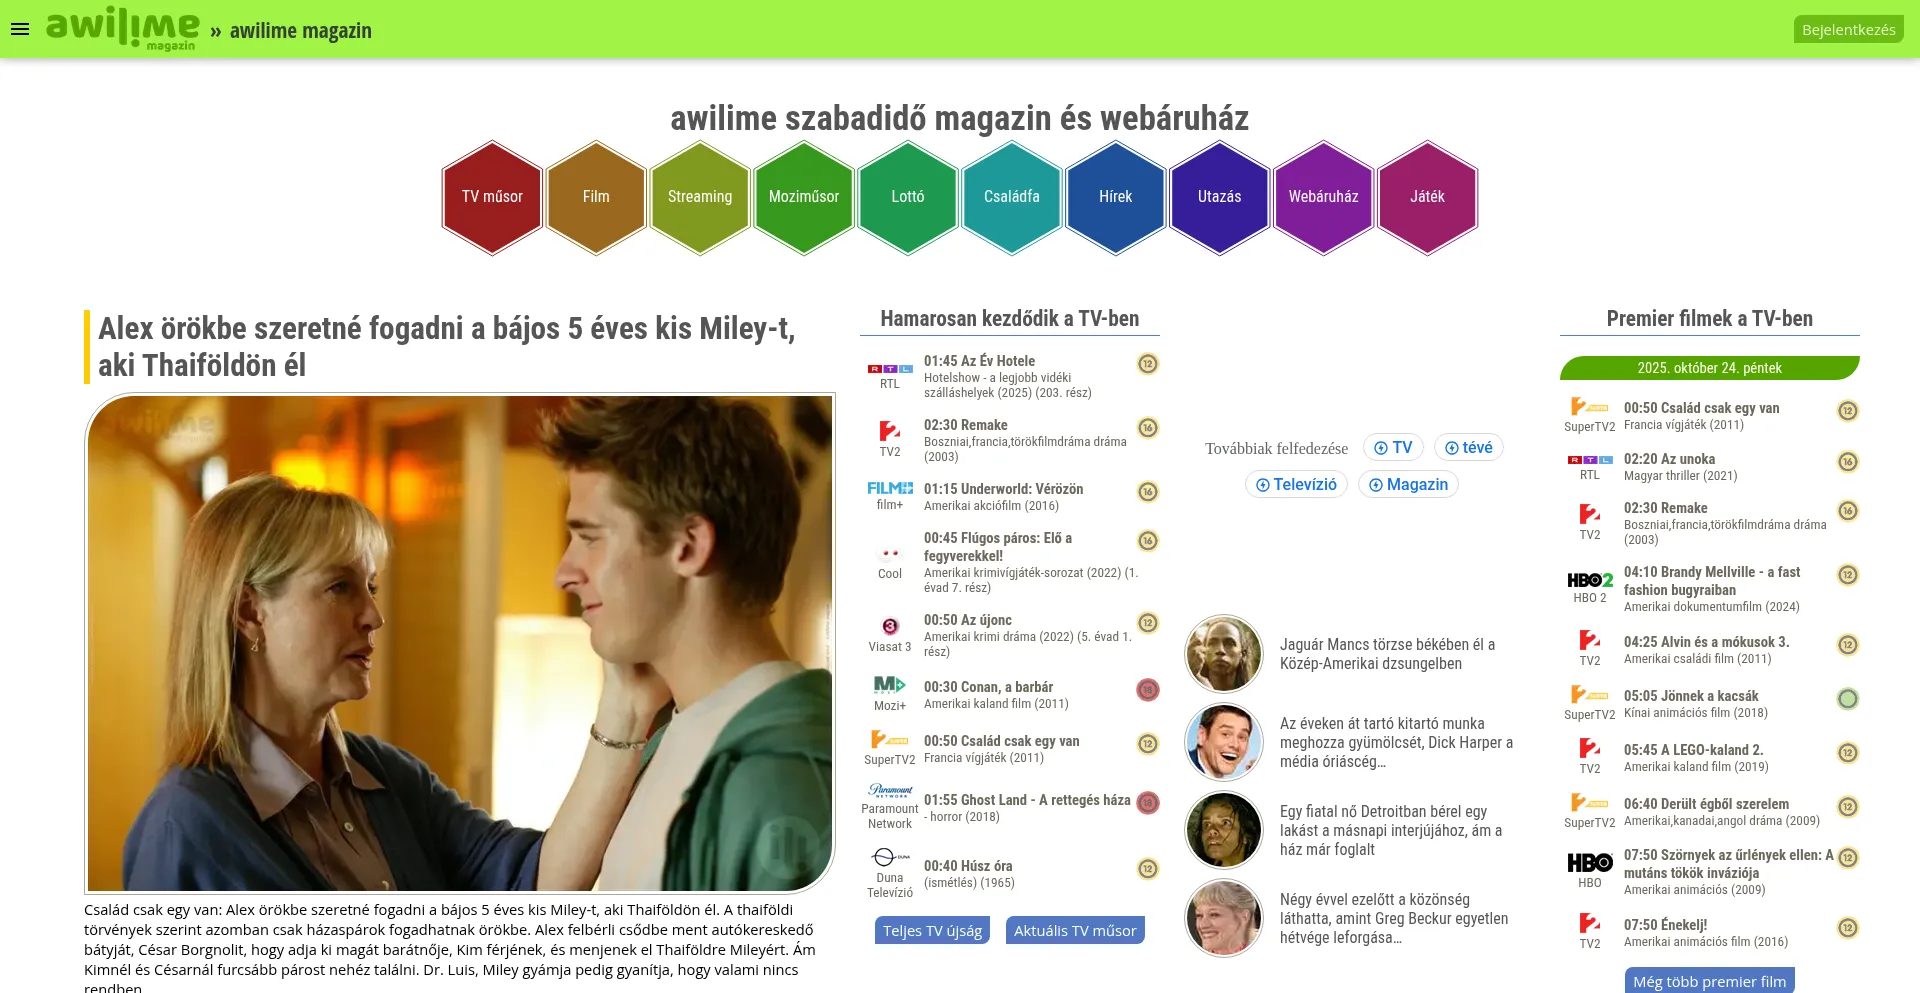Open the Teljes TV újság button
1920x993 pixels.
[932, 930]
